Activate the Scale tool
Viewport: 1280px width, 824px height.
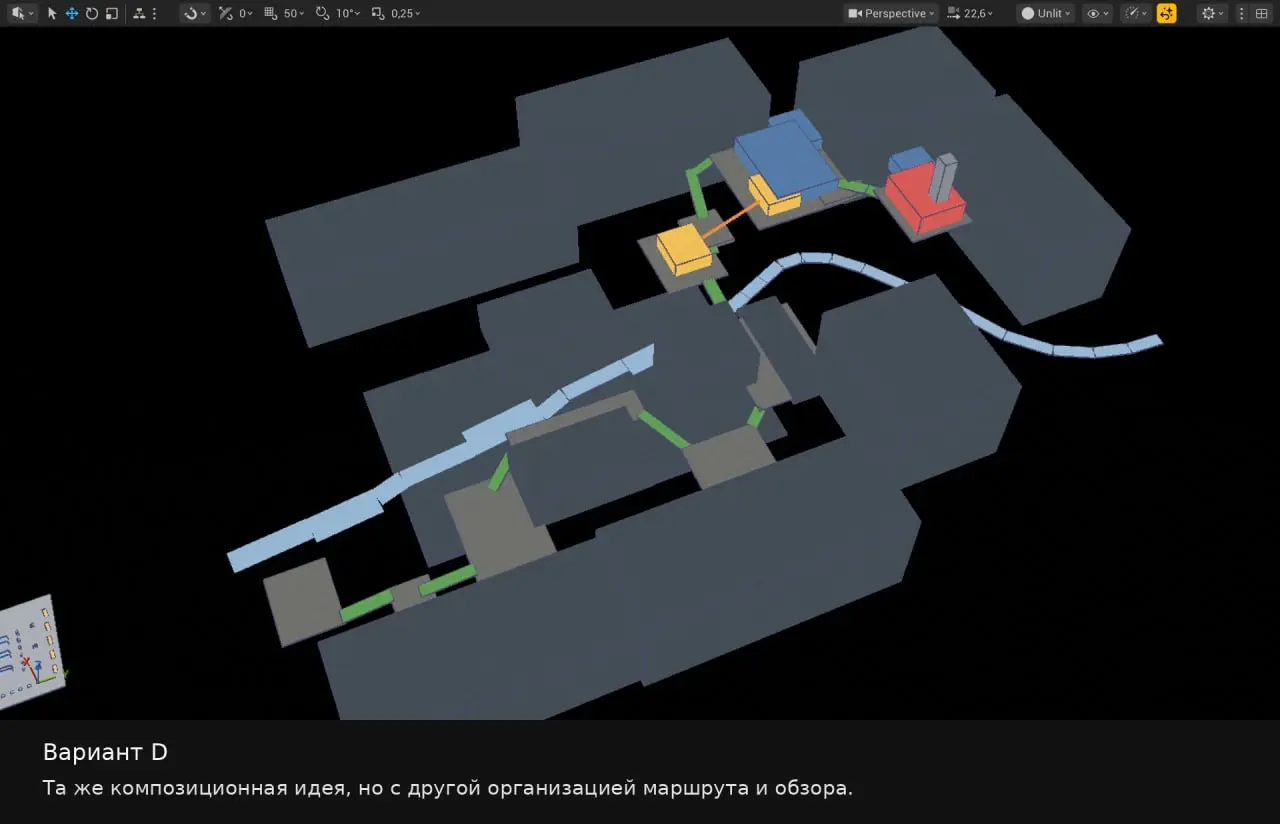tap(111, 13)
